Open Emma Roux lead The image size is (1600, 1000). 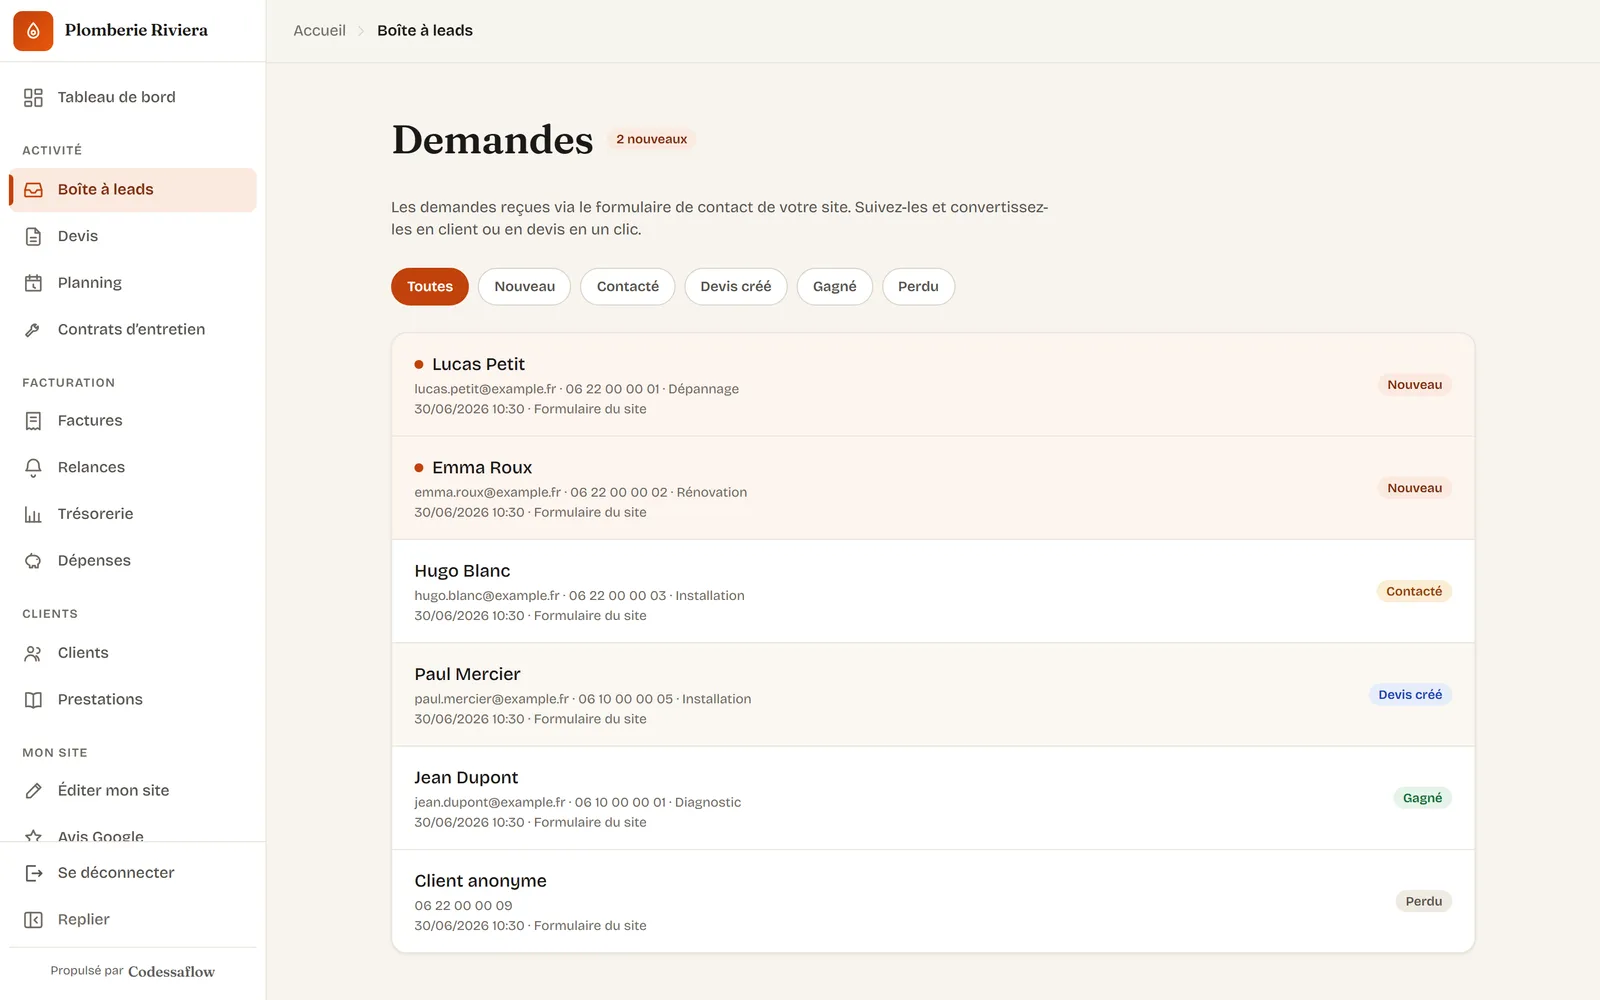pyautogui.click(x=933, y=488)
